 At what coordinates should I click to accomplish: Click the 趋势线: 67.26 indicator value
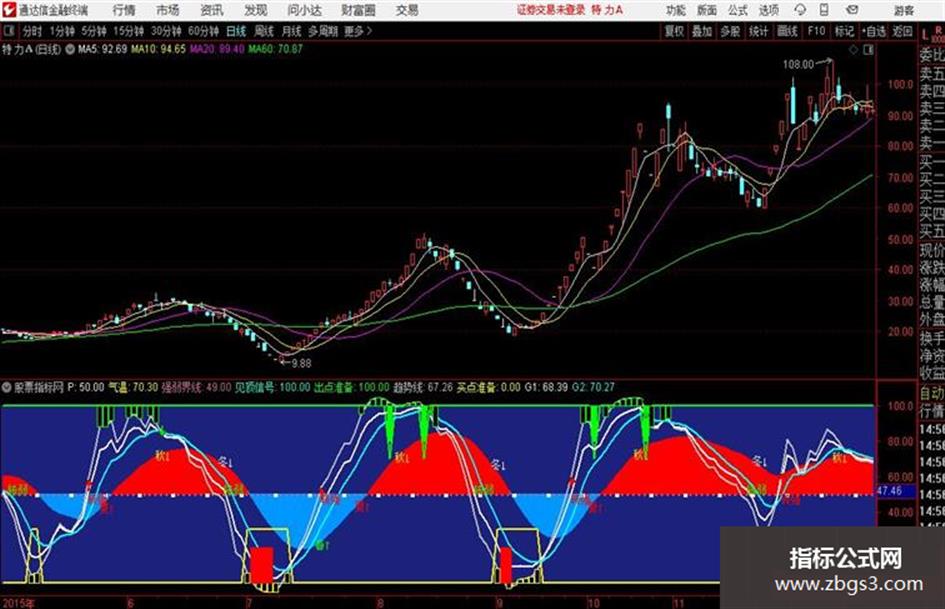tap(422, 387)
